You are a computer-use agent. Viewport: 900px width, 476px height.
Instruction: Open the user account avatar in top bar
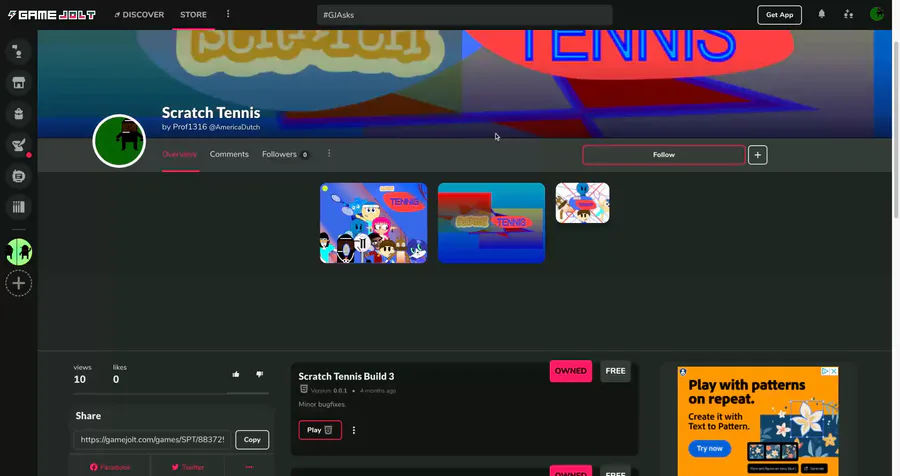(x=876, y=14)
